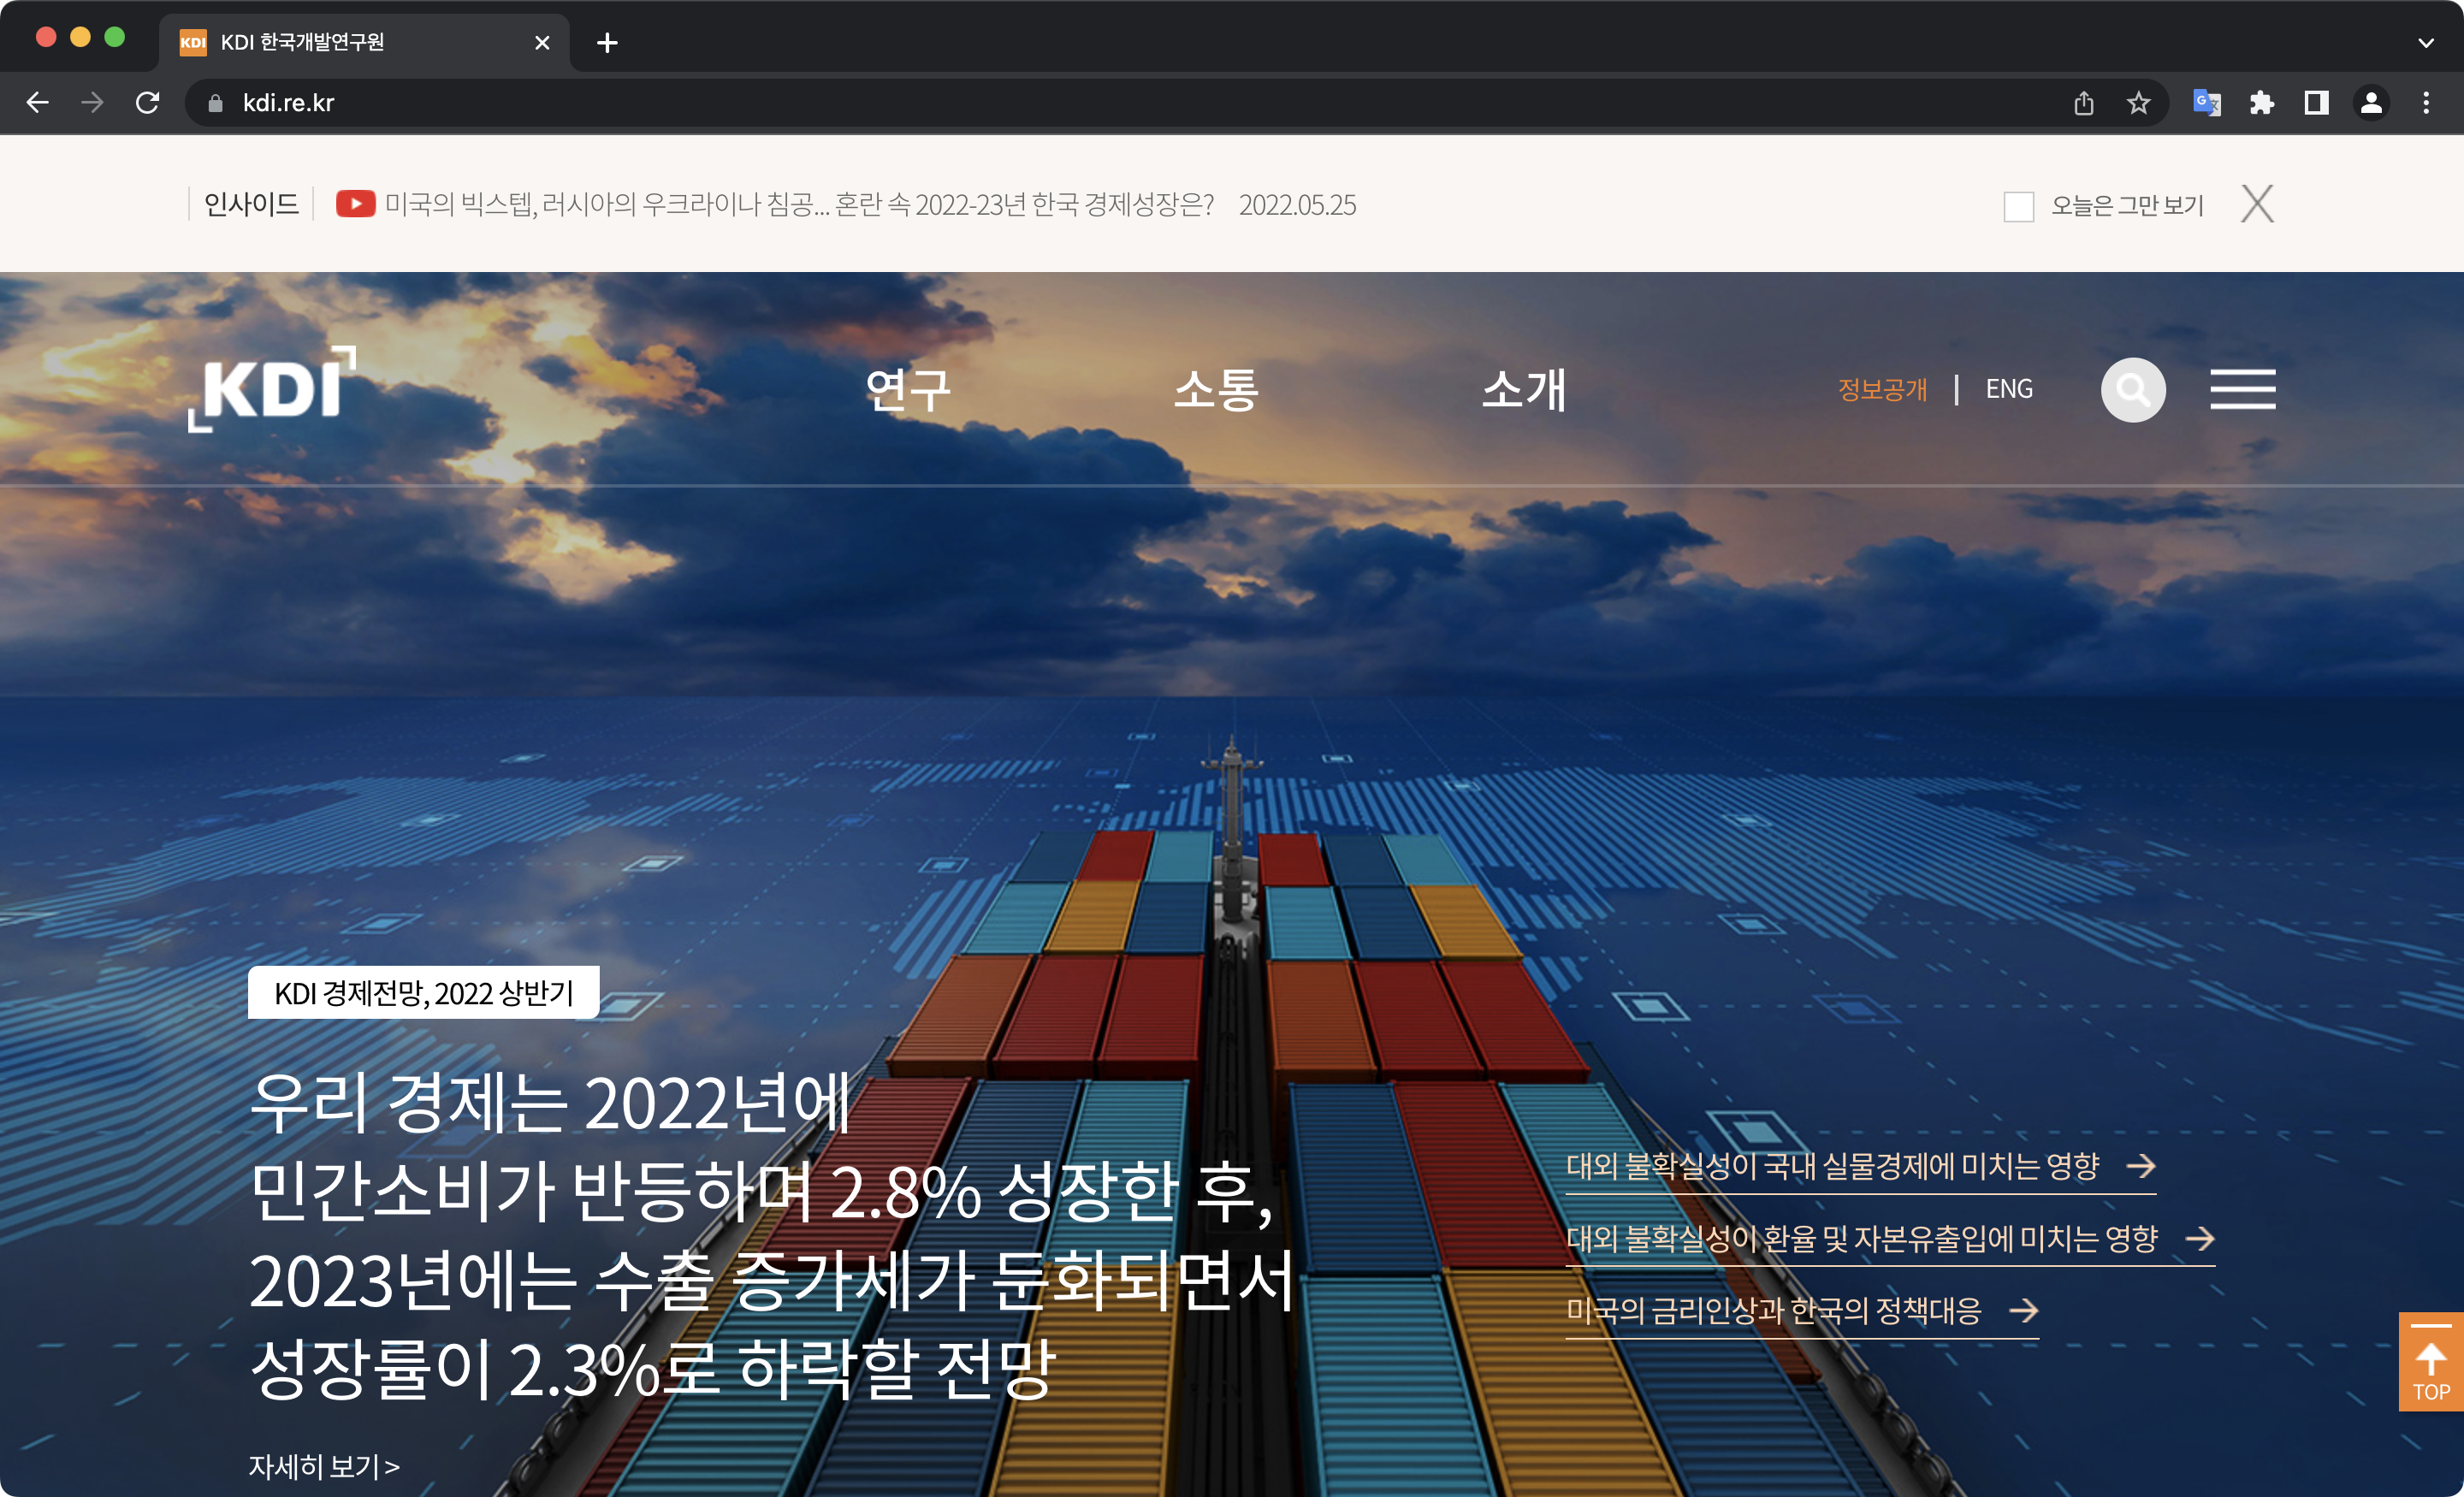The width and height of the screenshot is (2464, 1497).
Task: Bookmark the page using the star icon
Action: (2139, 102)
